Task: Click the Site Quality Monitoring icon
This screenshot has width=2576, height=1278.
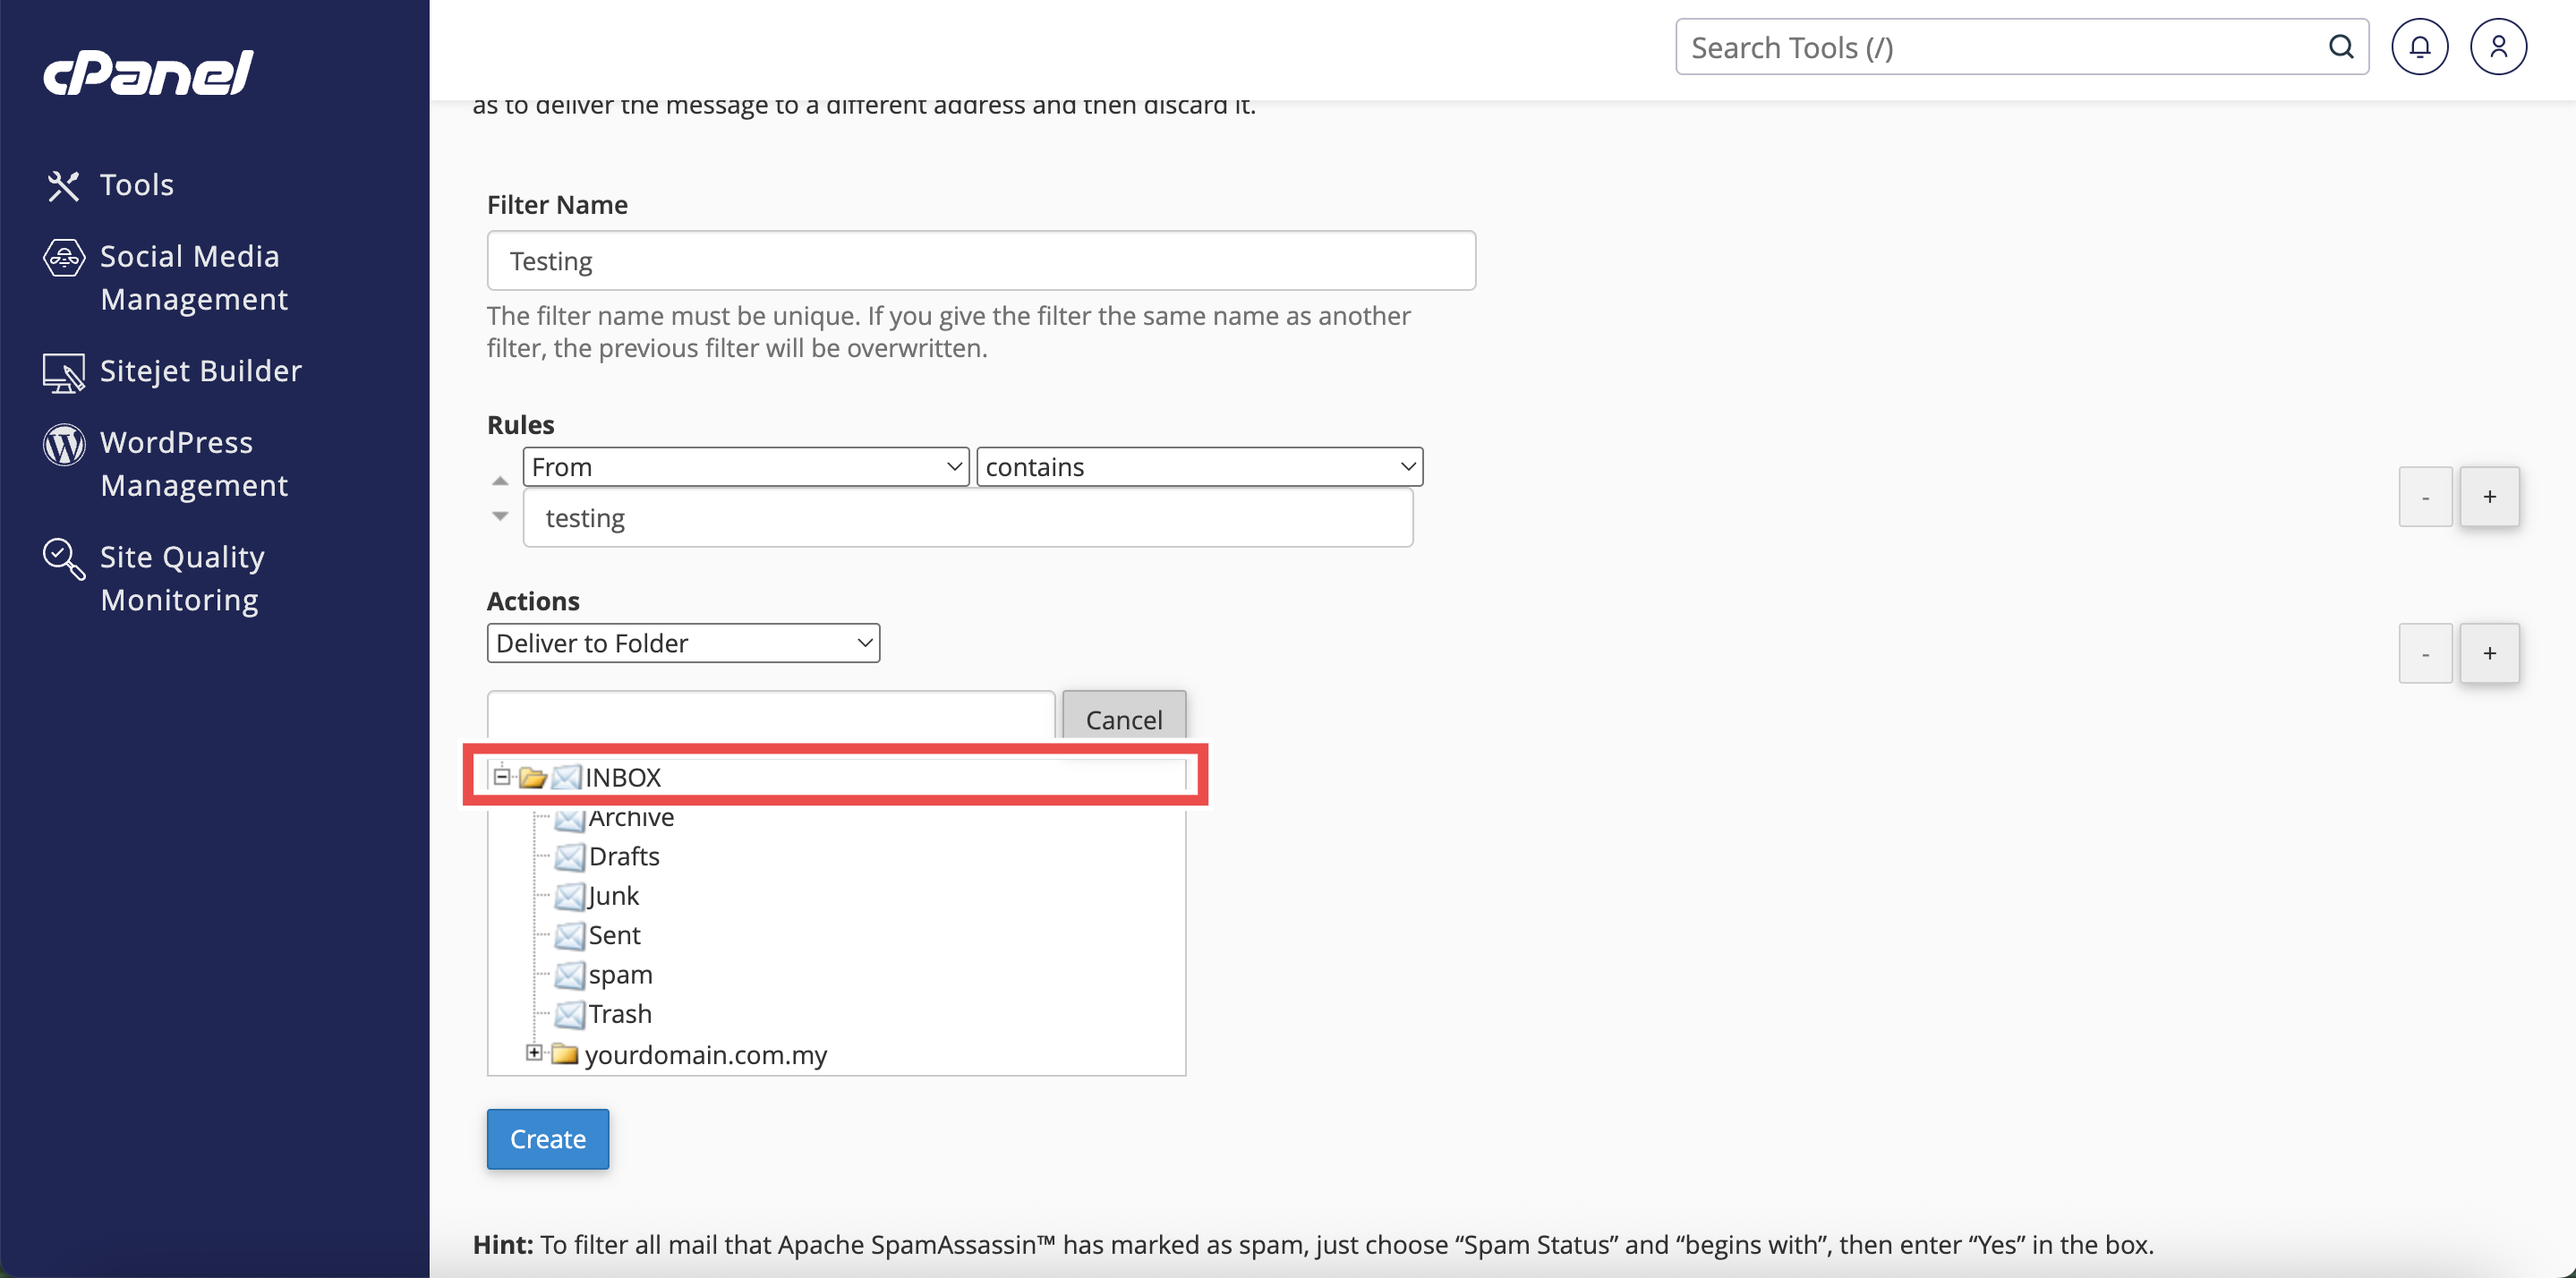Action: click(63, 558)
